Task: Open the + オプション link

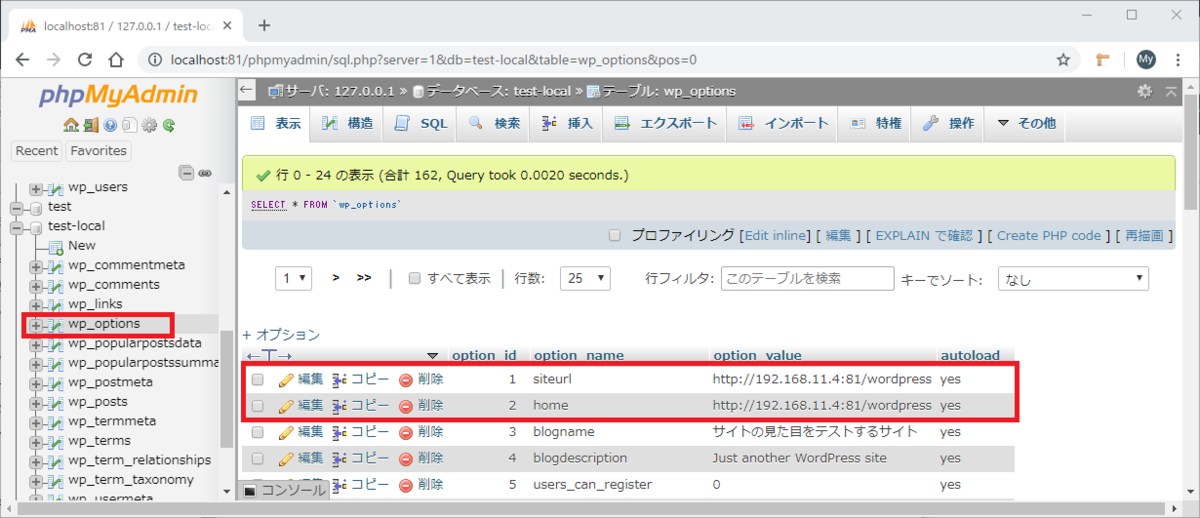Action: coord(281,335)
